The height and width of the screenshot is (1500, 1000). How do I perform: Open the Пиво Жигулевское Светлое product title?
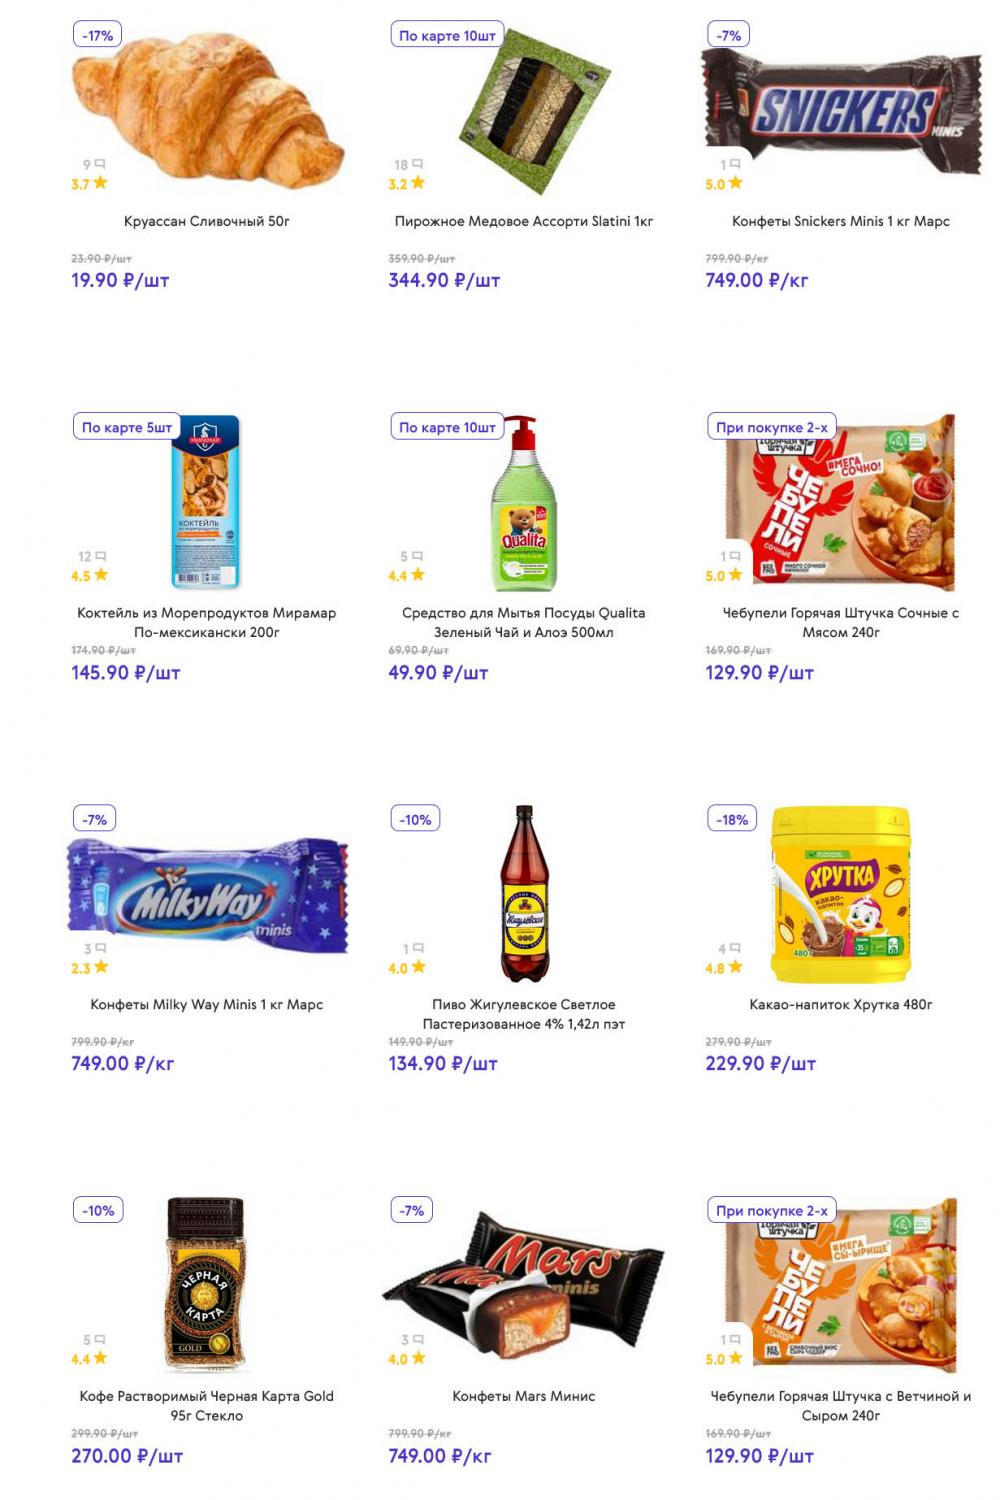pos(524,1014)
